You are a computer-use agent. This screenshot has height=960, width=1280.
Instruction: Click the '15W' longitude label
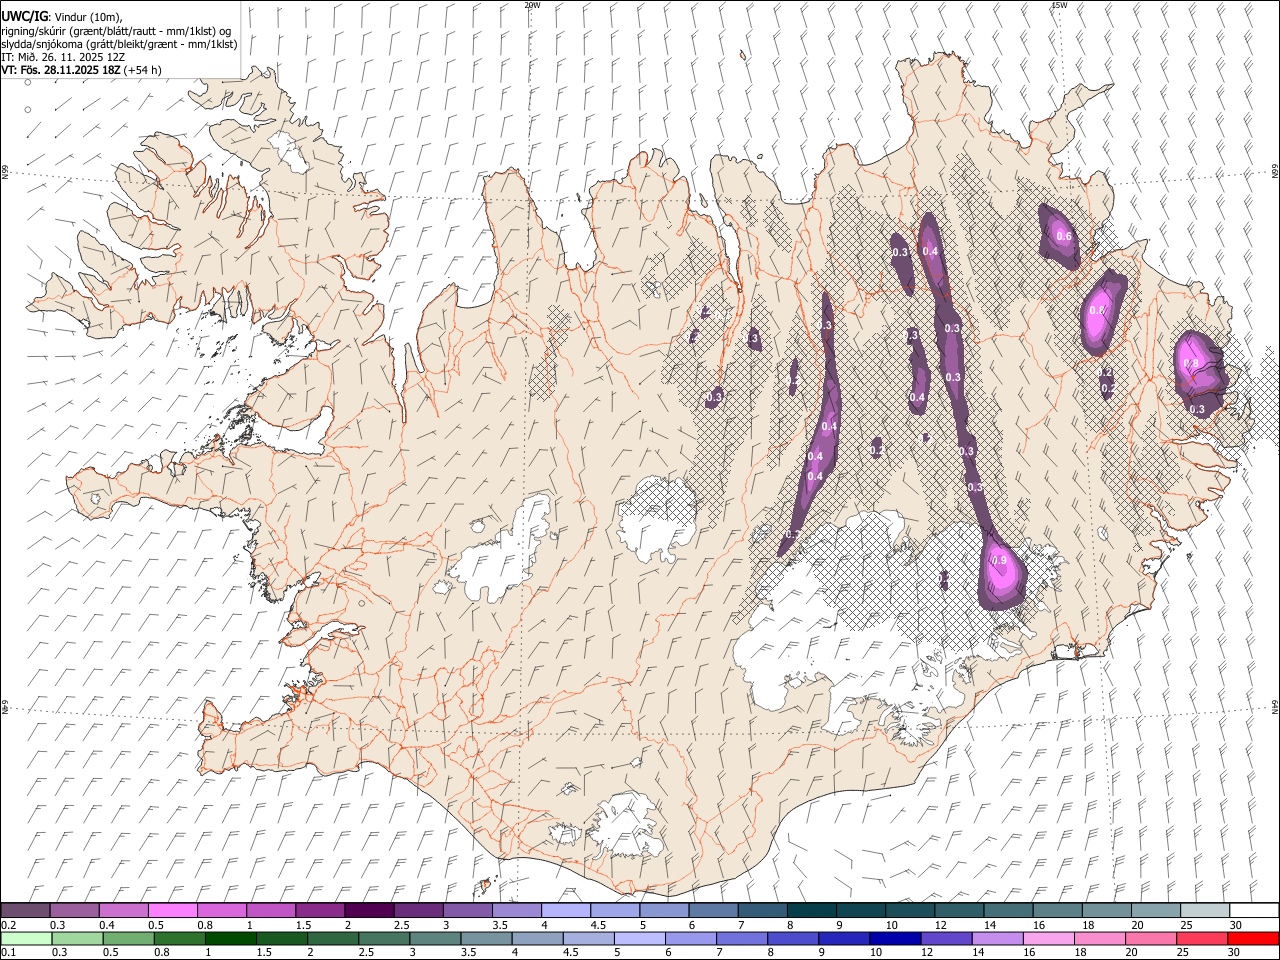(x=1059, y=5)
